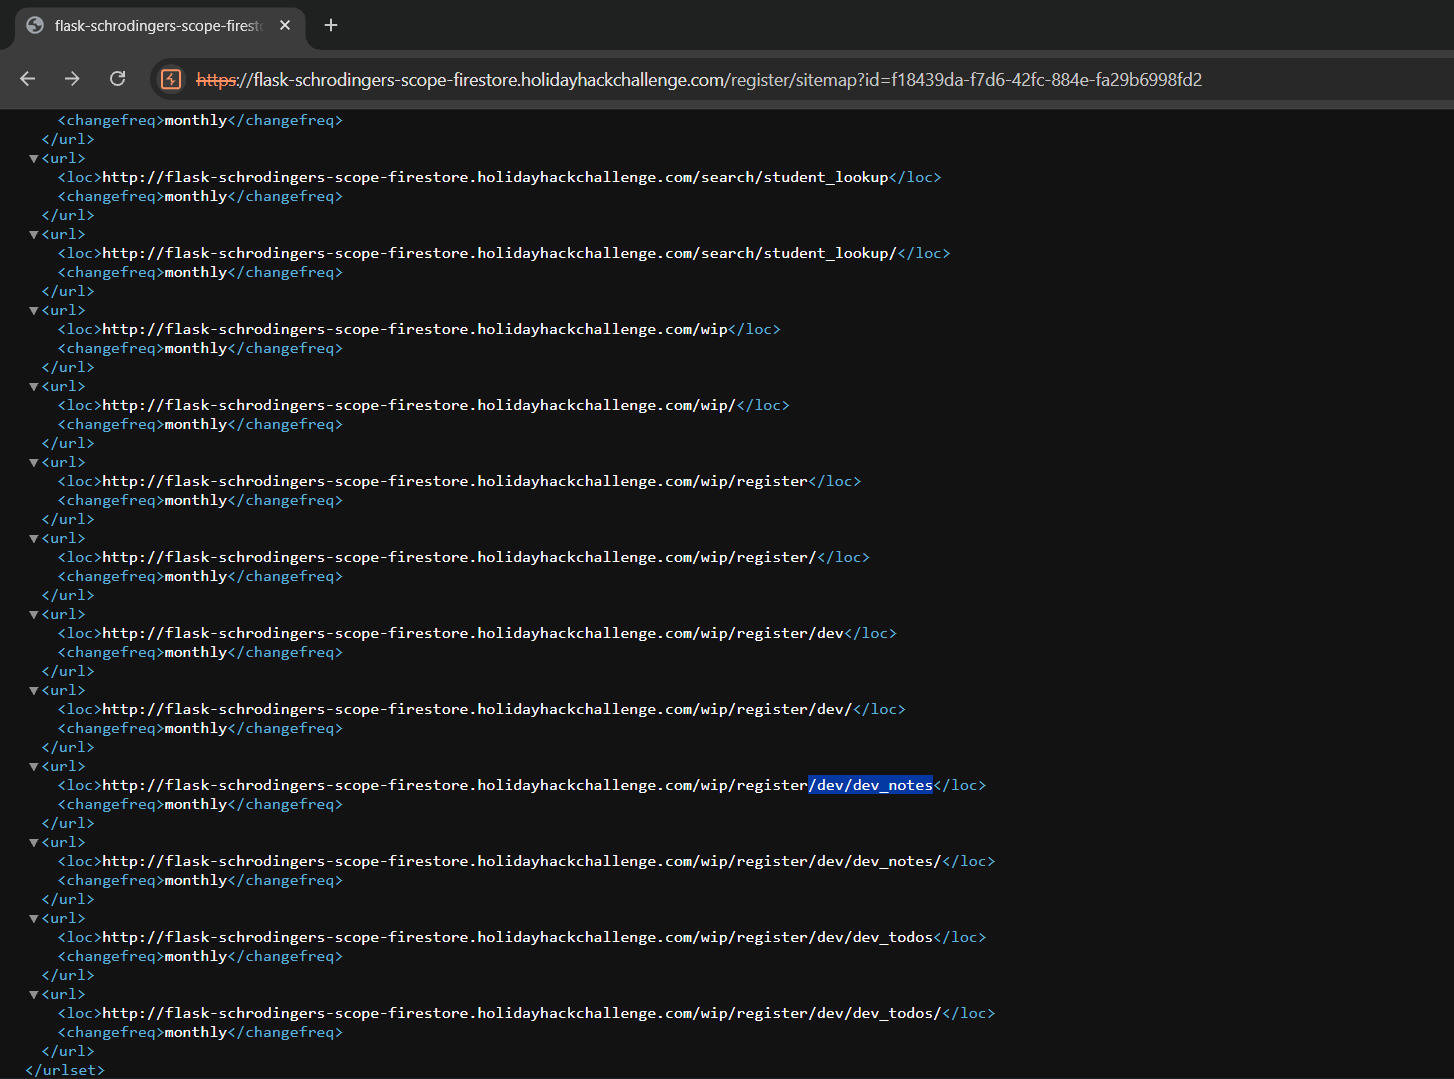Screen dimensions: 1454x1079
Task: Collapse the url node containing dev_notes/ loc
Action: (34, 842)
